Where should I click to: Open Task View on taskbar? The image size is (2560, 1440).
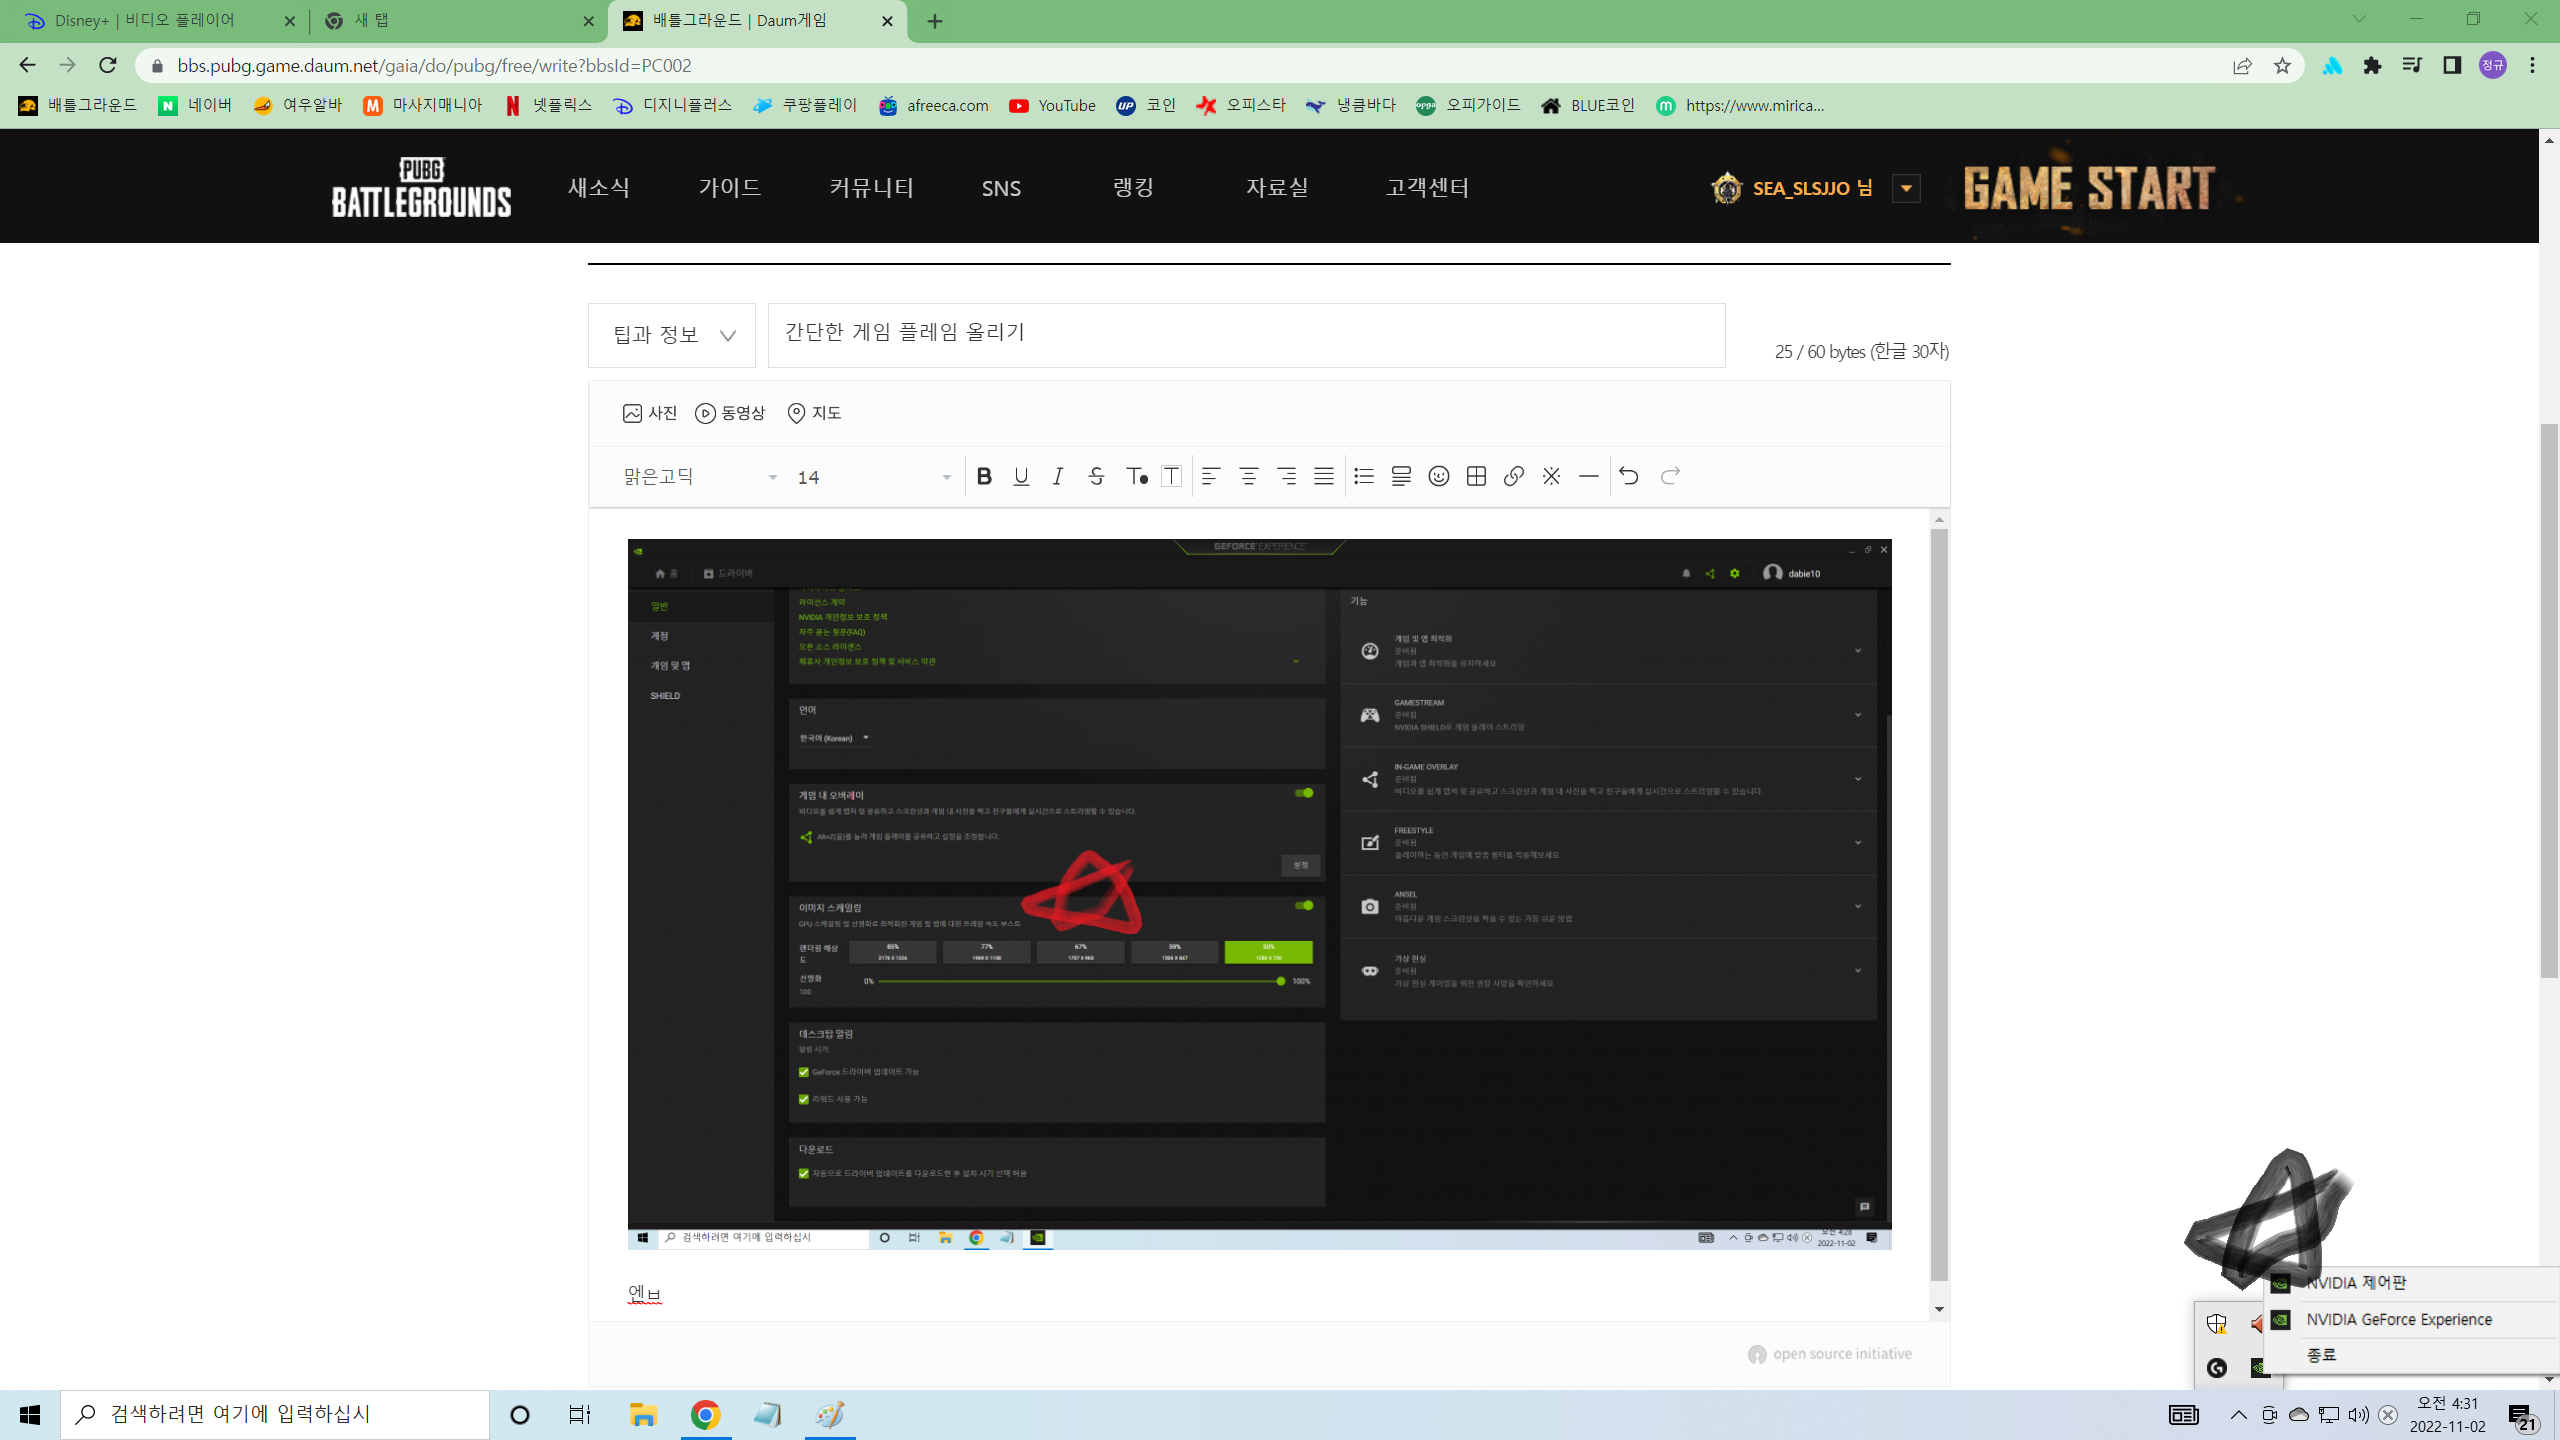coord(580,1414)
